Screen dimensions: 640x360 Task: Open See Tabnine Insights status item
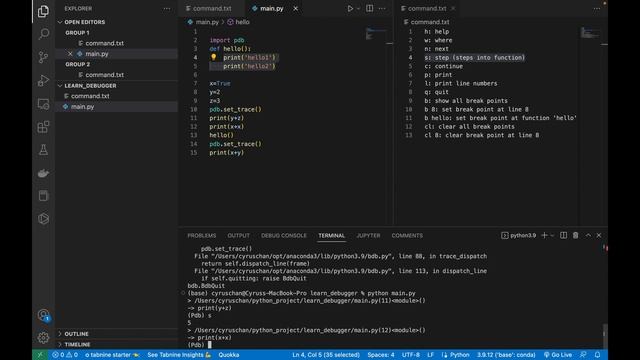pos(179,355)
